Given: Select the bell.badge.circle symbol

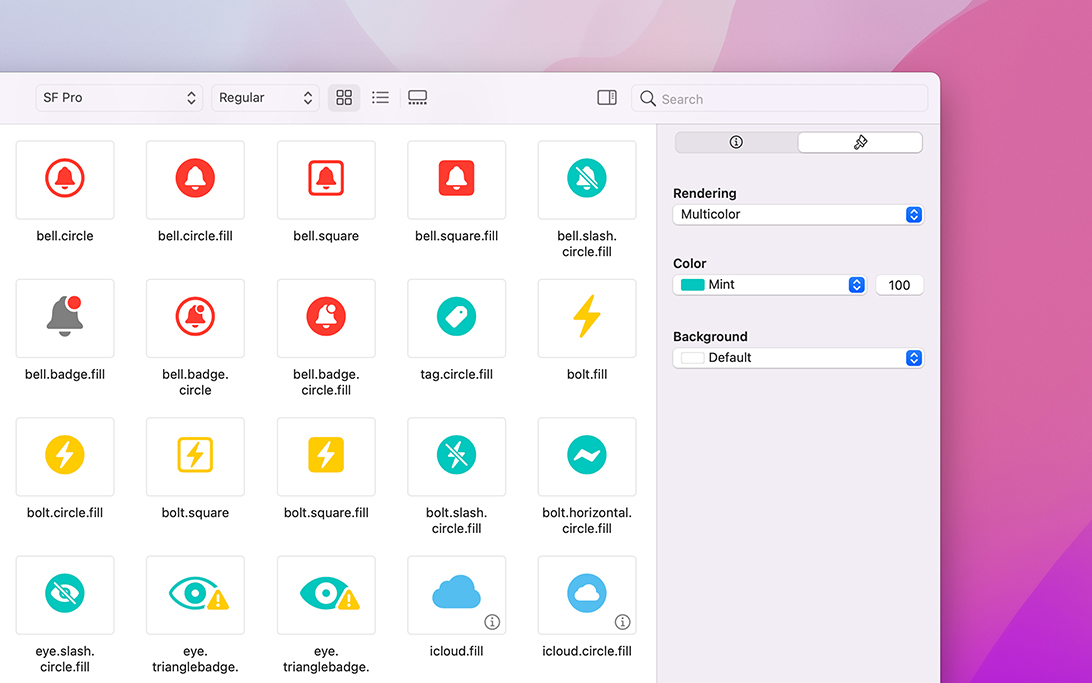Looking at the screenshot, I should (195, 318).
